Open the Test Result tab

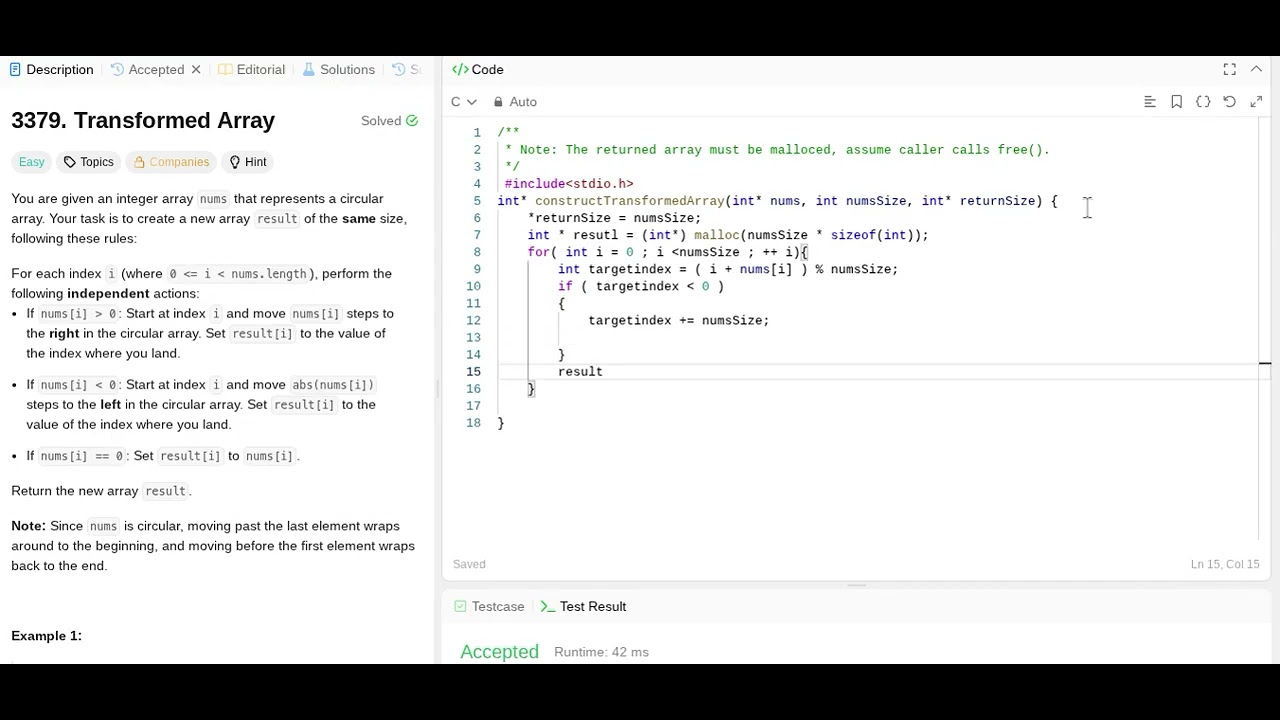point(584,606)
